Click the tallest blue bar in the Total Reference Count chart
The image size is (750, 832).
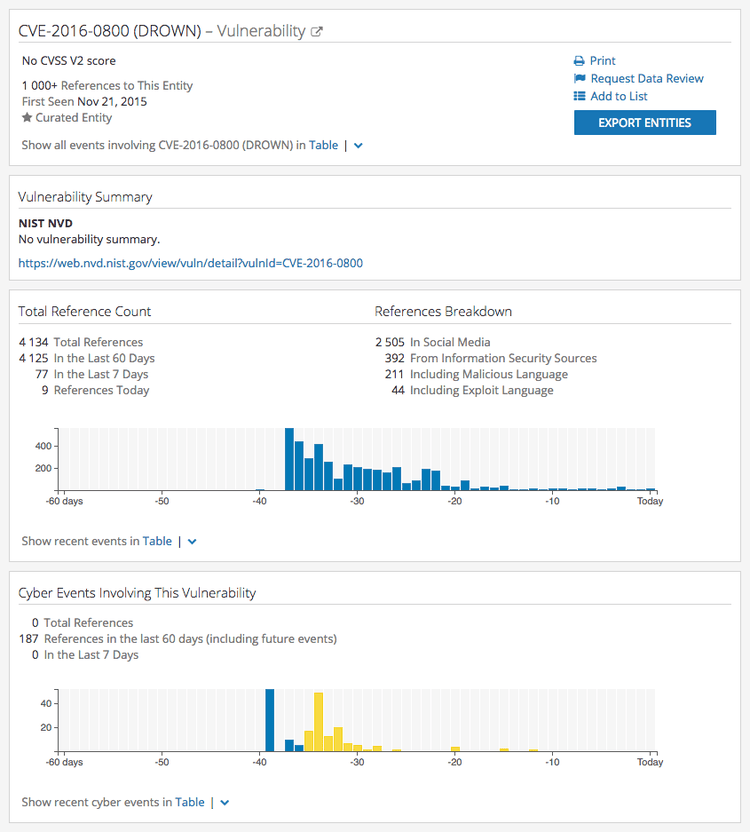click(x=289, y=460)
